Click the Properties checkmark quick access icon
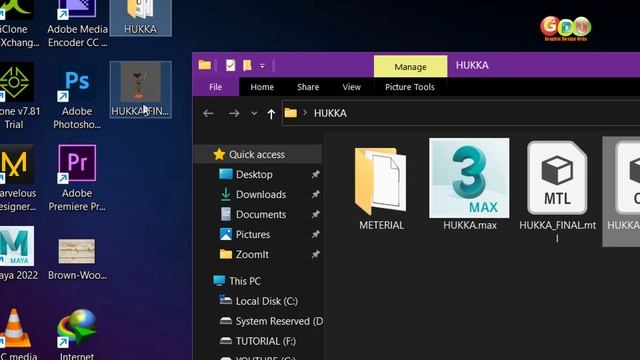Screen dimensions: 640x360 [230, 65]
